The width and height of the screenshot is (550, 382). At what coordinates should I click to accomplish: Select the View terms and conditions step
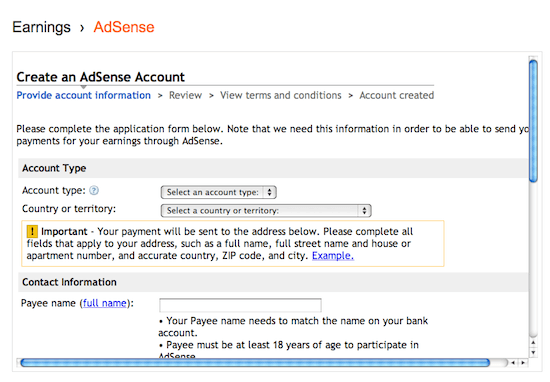(x=281, y=95)
